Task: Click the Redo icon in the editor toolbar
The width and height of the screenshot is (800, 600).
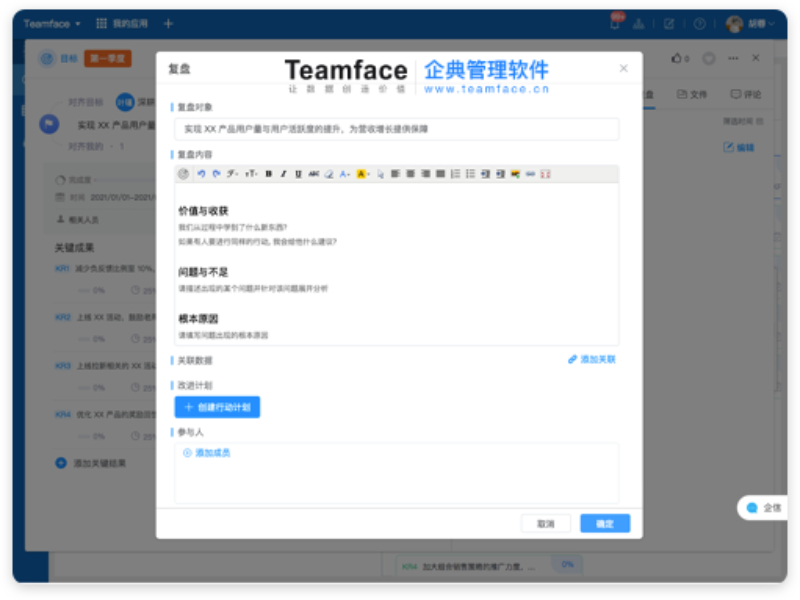Action: coord(215,173)
